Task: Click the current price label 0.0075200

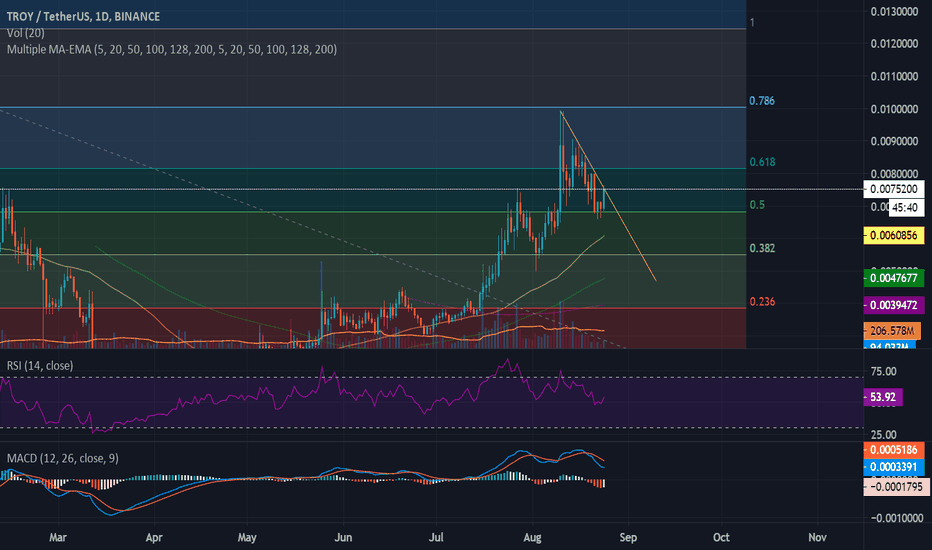Action: coord(894,189)
